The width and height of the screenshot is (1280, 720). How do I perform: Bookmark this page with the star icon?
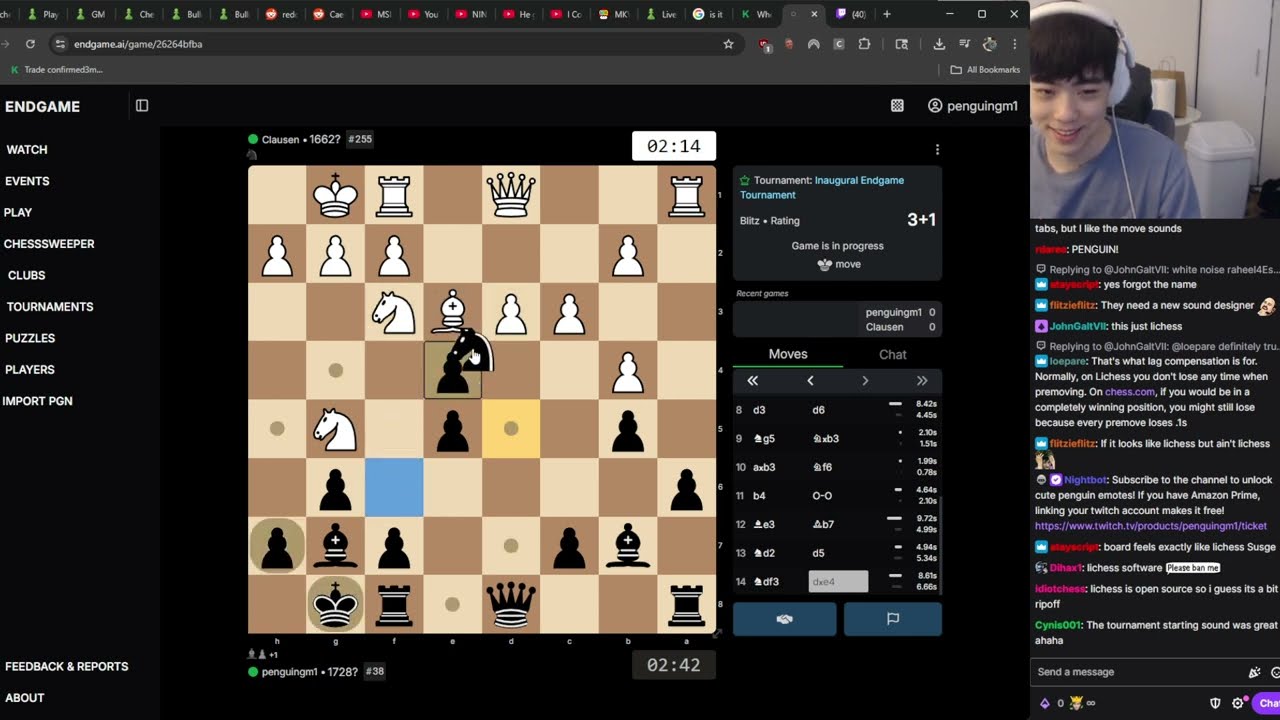pyautogui.click(x=728, y=44)
